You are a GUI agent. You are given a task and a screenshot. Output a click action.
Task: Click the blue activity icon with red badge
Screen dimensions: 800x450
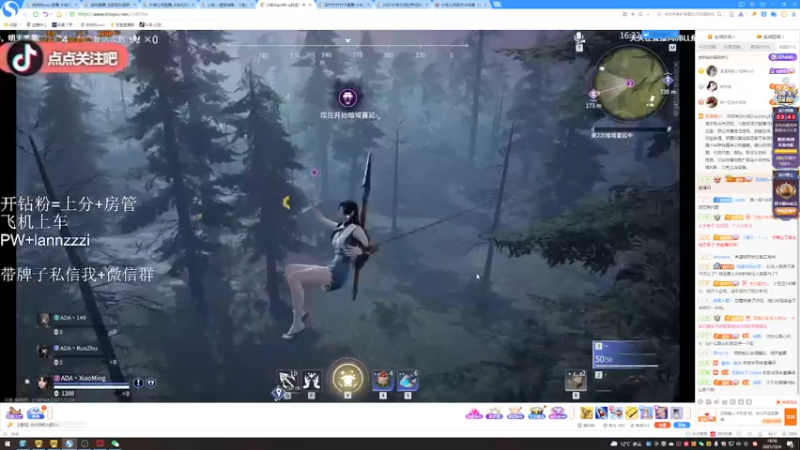click(x=36, y=412)
